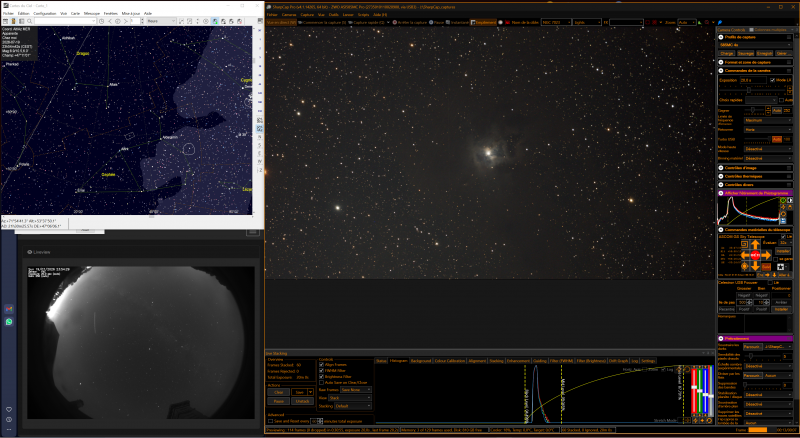
Task: Click Arrêter la capture in SharpCap toolbar
Action: (409, 22)
